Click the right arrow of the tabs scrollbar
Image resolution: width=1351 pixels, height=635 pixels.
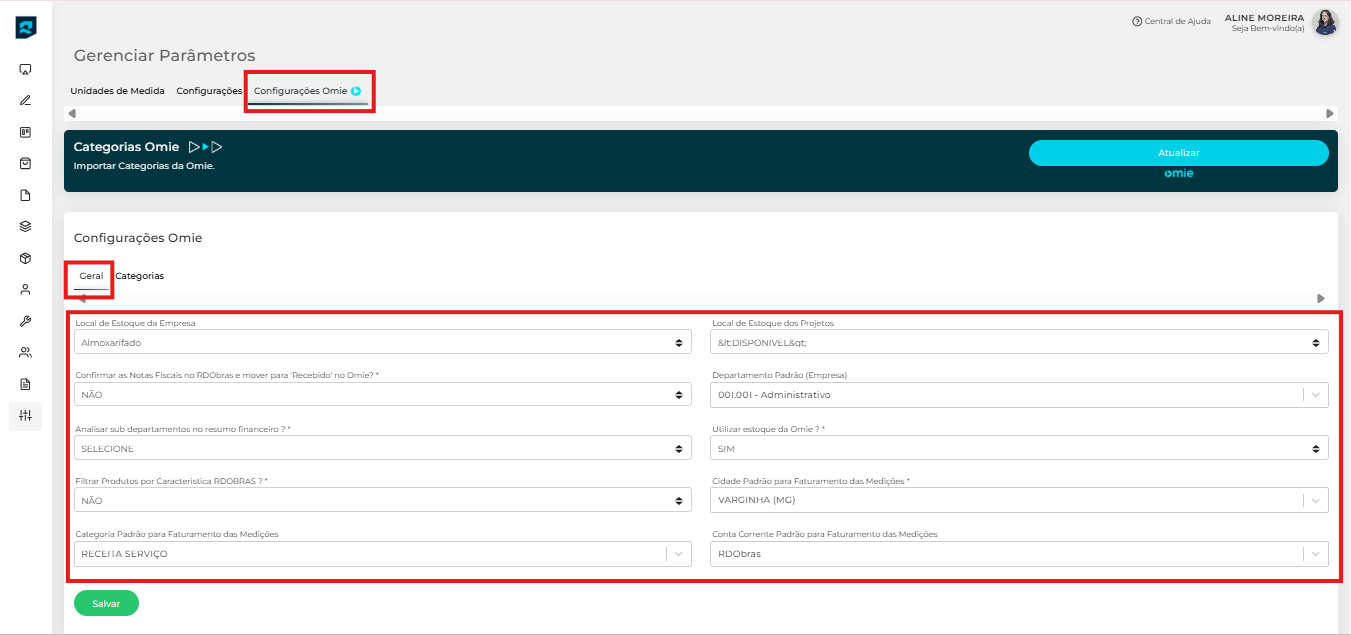[x=1329, y=113]
